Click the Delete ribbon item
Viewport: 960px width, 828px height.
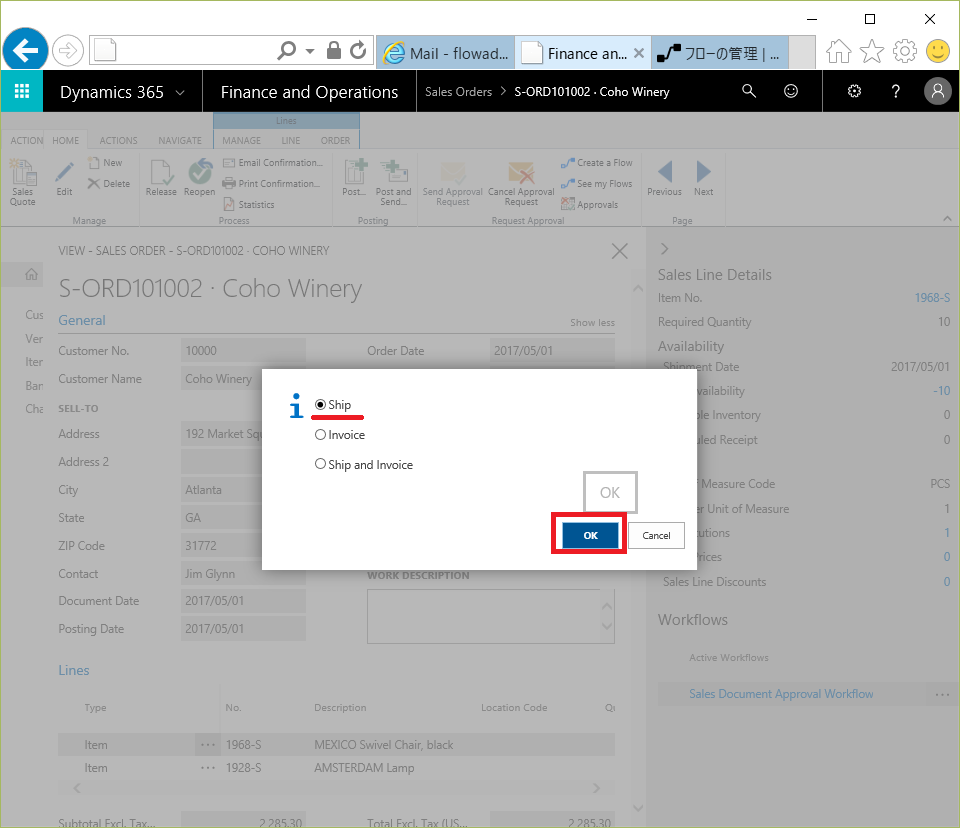109,184
